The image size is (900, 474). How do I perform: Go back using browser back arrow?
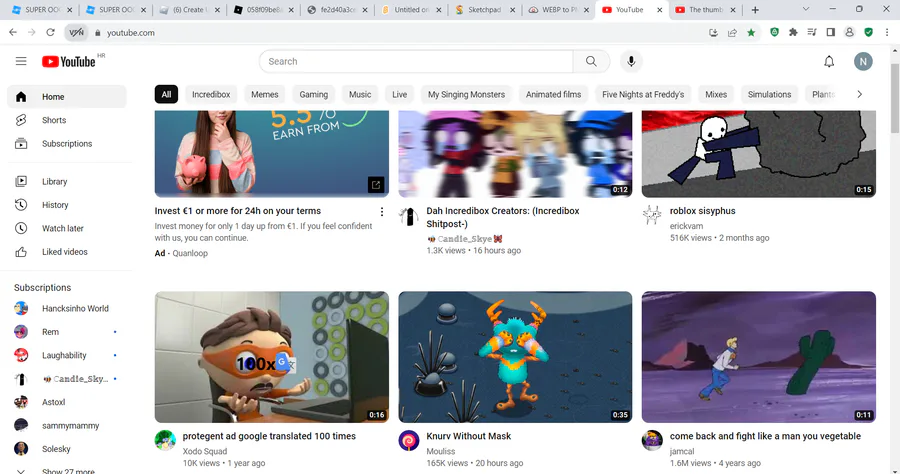coord(13,33)
